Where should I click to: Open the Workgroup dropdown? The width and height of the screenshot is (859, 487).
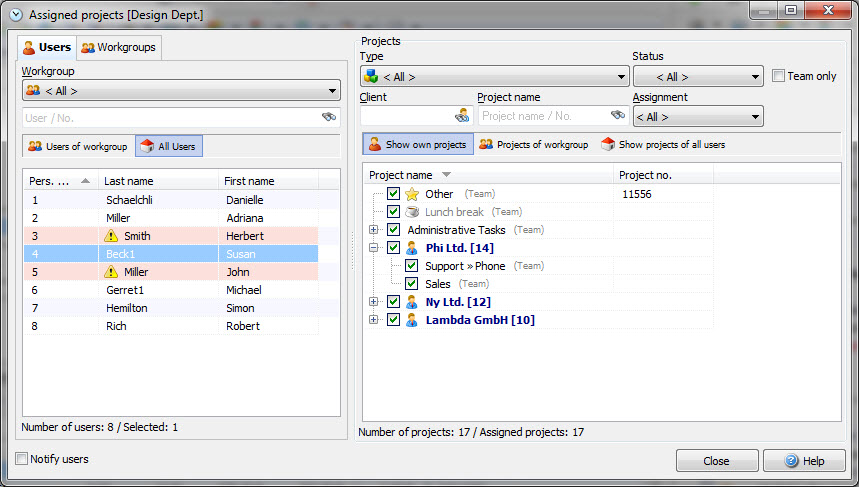coord(181,91)
